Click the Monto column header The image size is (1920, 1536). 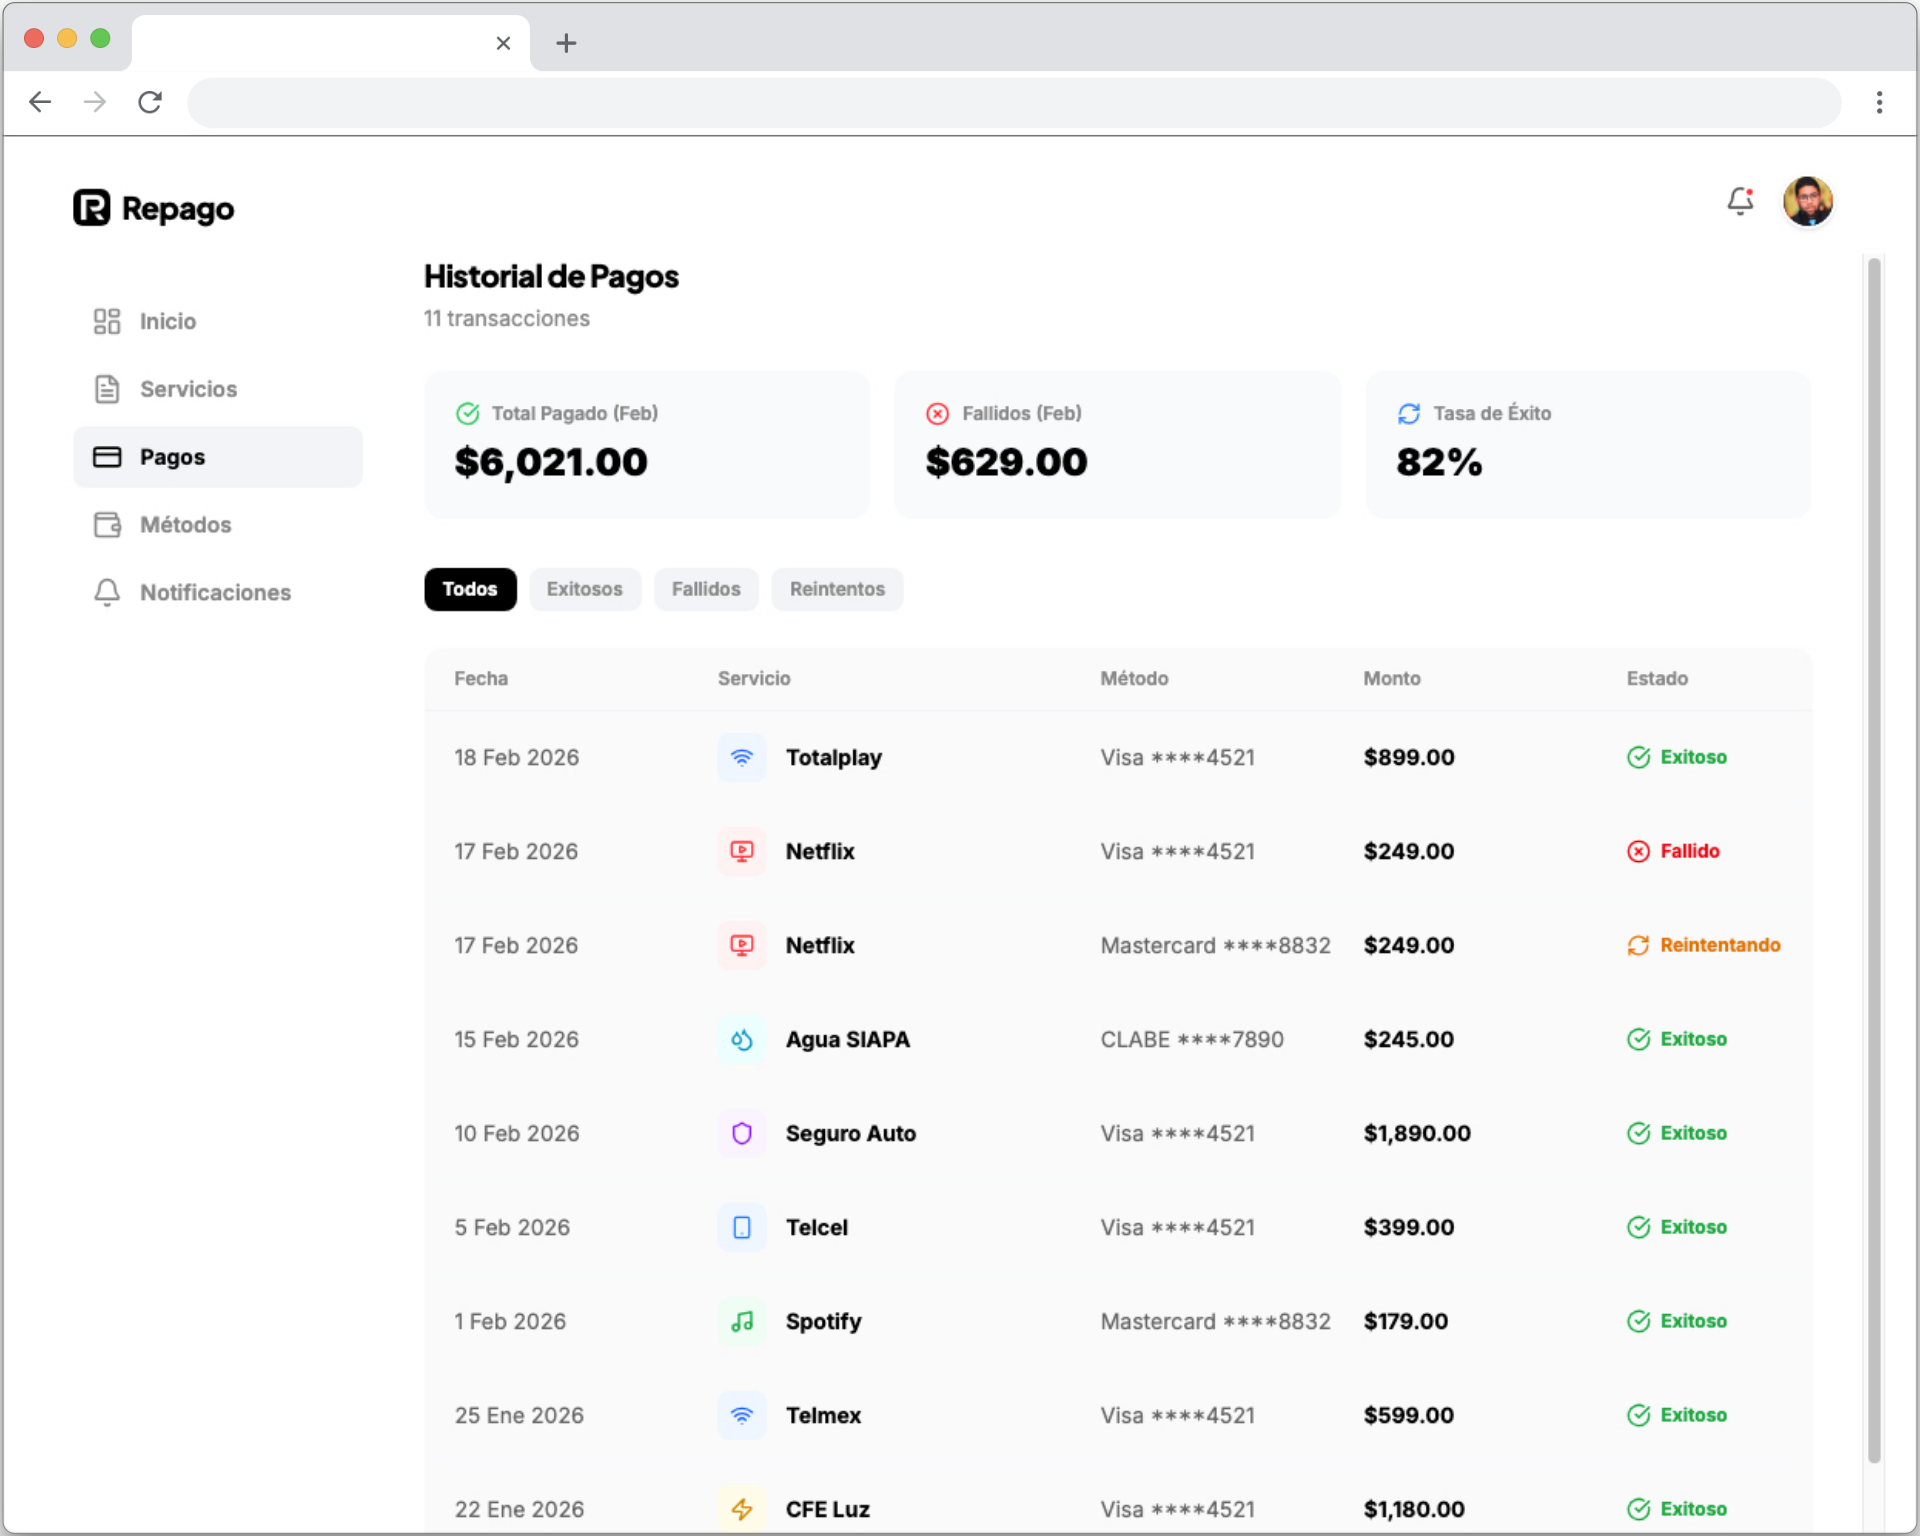pos(1392,678)
